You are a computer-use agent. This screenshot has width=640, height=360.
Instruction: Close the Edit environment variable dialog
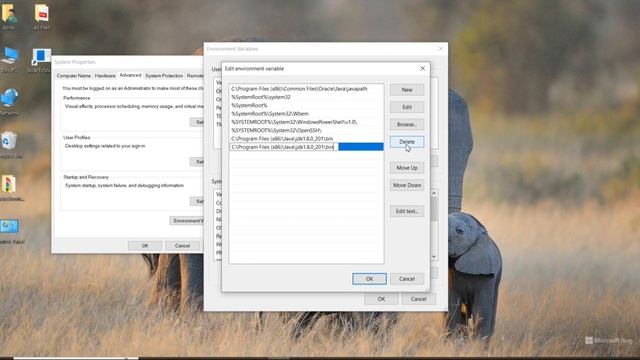tap(422, 69)
